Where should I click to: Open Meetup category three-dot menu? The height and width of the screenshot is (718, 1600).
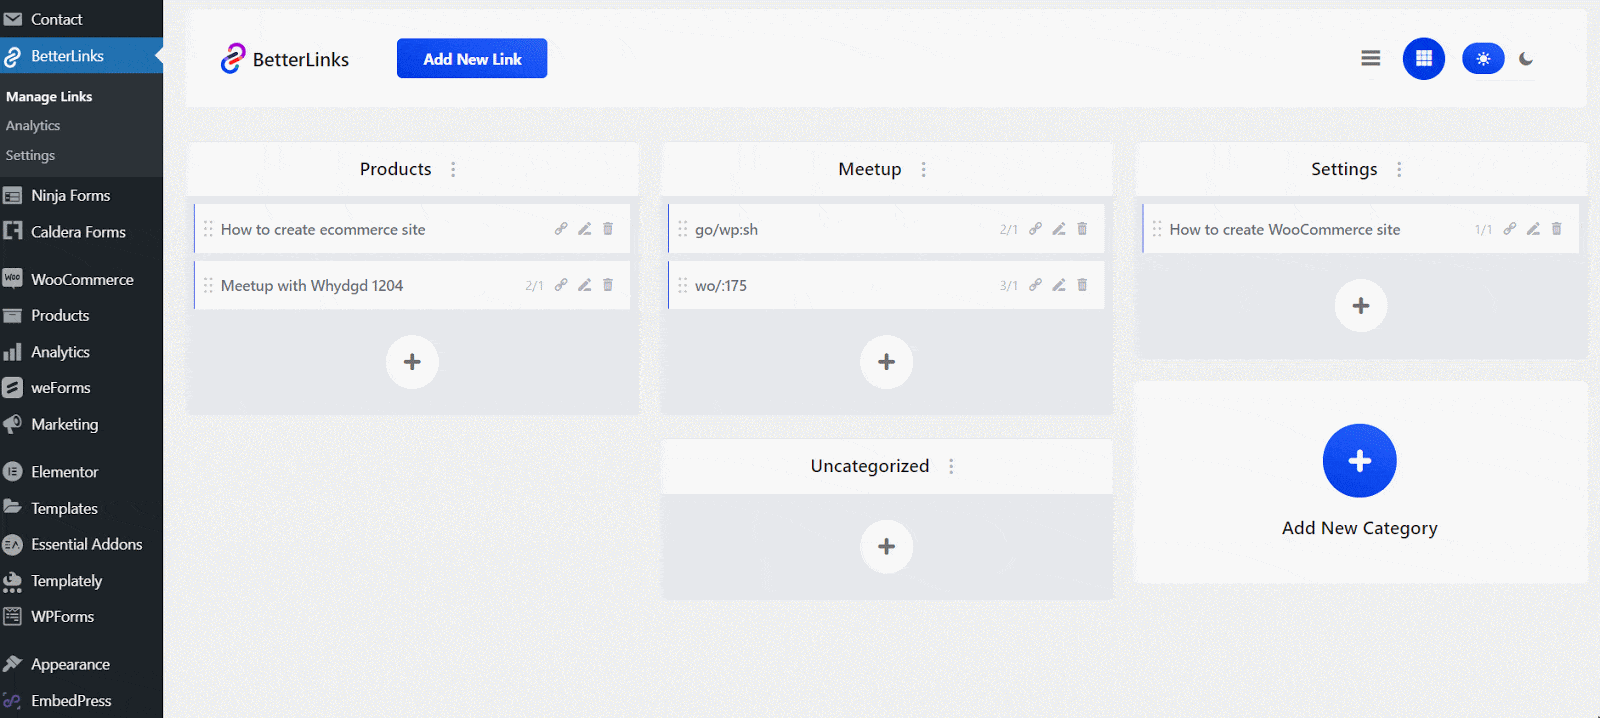coord(923,170)
